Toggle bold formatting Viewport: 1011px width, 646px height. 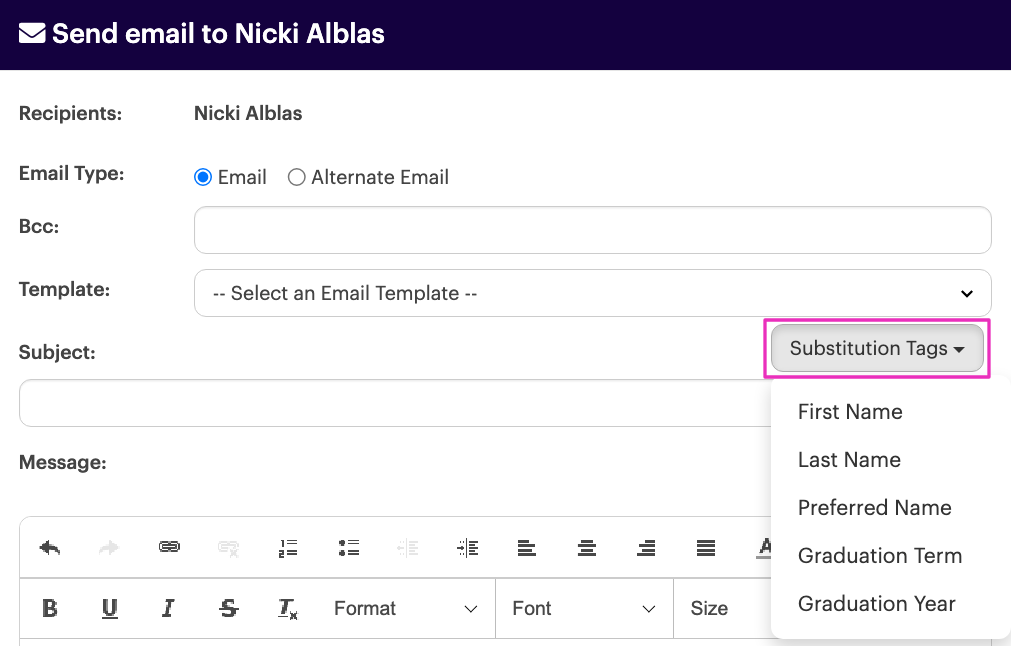click(50, 608)
